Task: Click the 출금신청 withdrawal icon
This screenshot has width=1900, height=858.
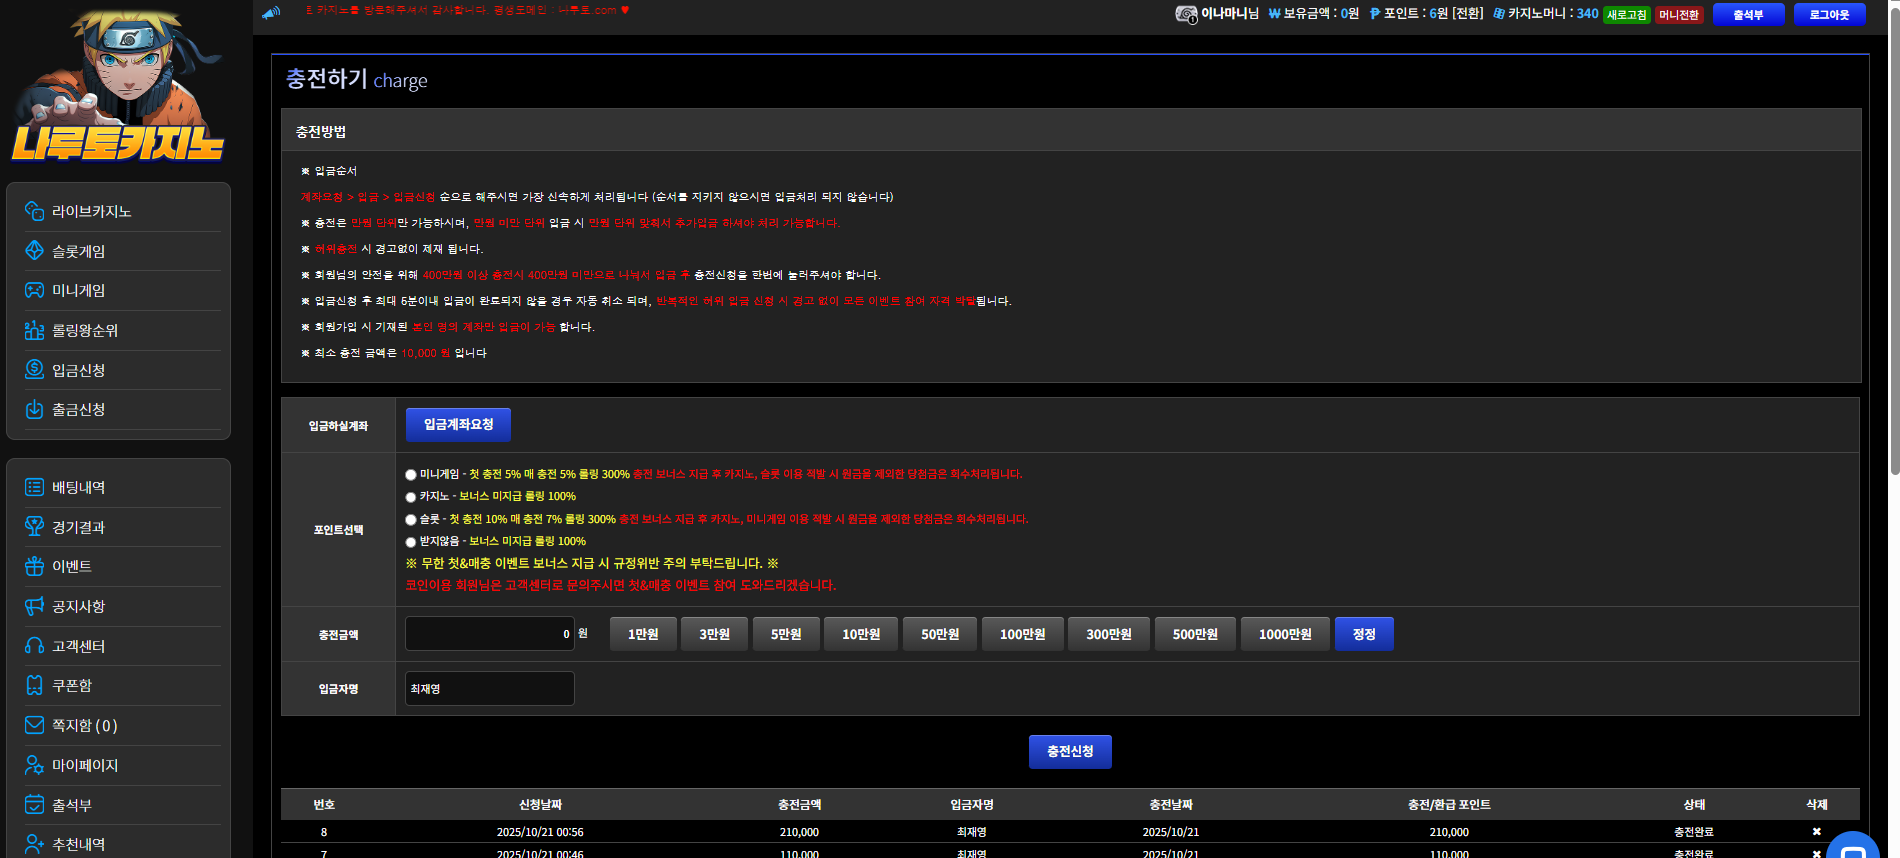Action: pyautogui.click(x=34, y=409)
